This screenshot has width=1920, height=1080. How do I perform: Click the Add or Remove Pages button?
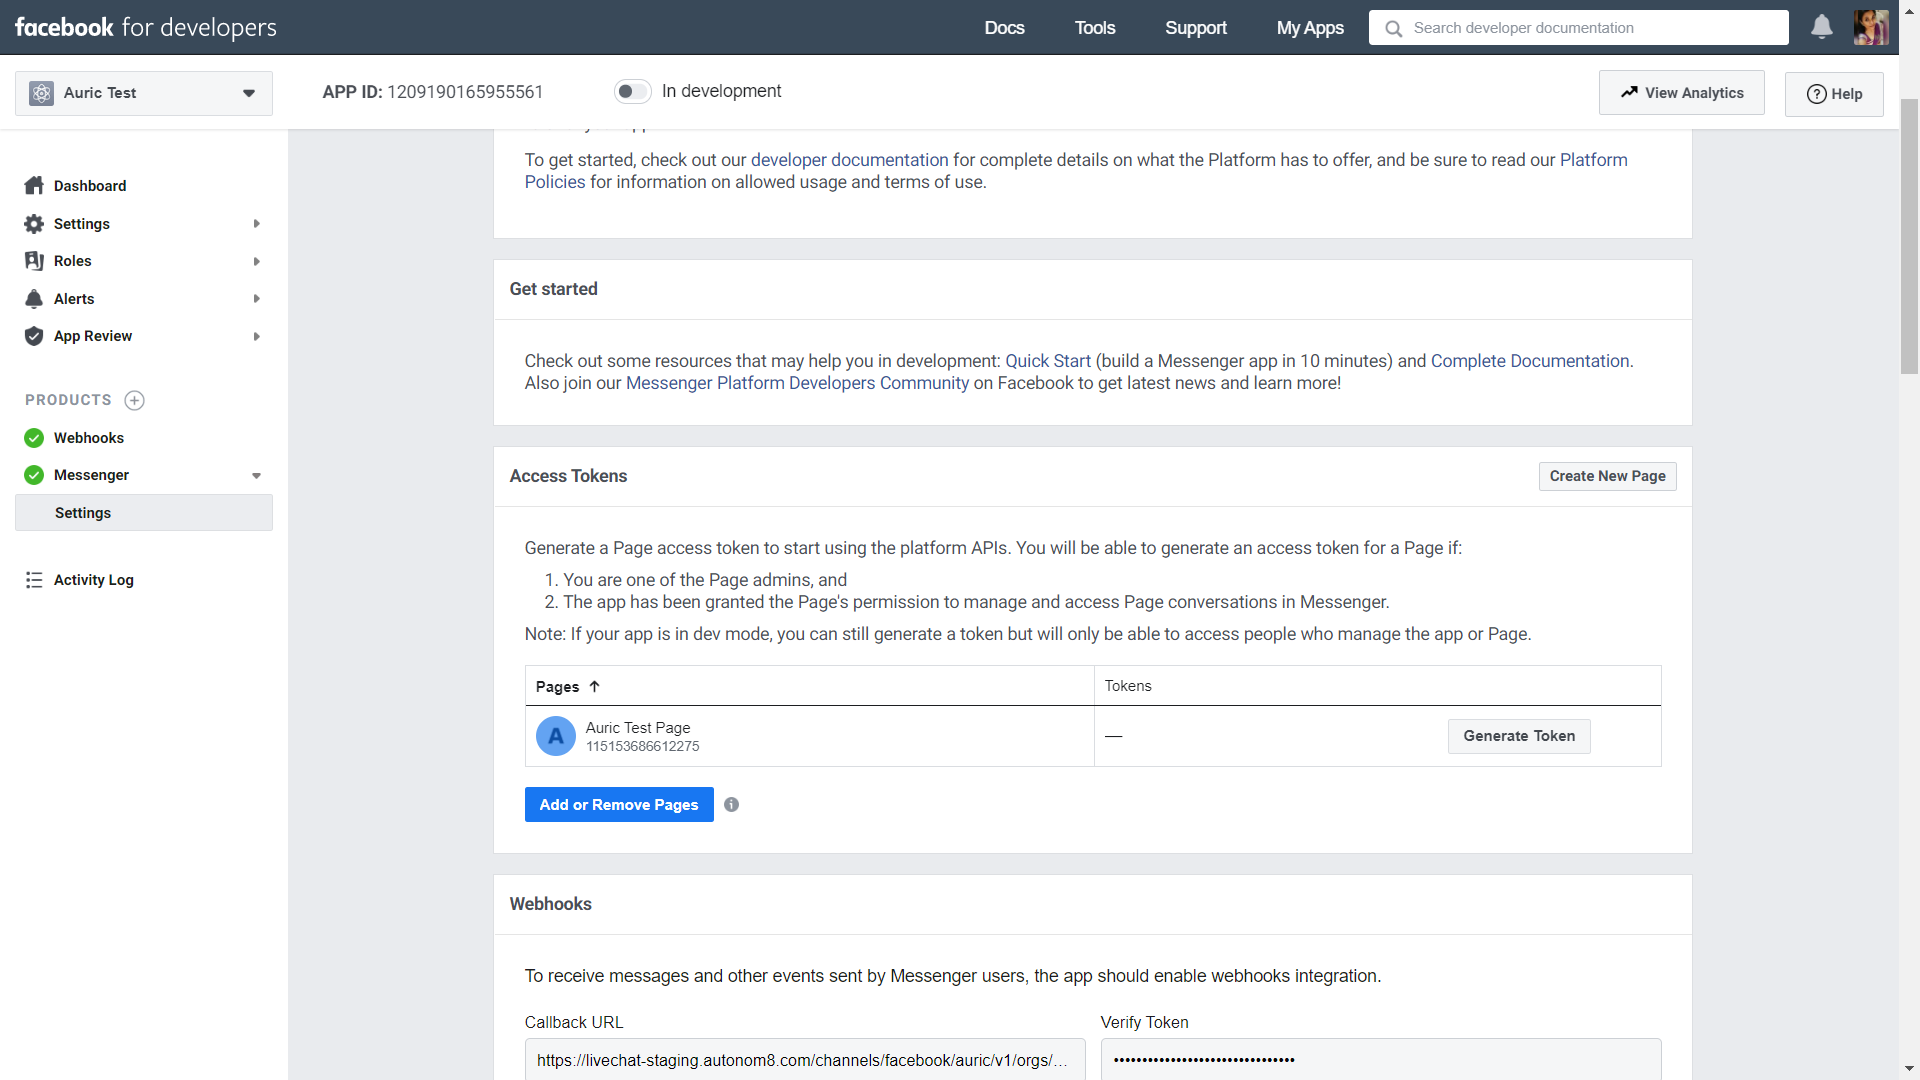pyautogui.click(x=619, y=805)
